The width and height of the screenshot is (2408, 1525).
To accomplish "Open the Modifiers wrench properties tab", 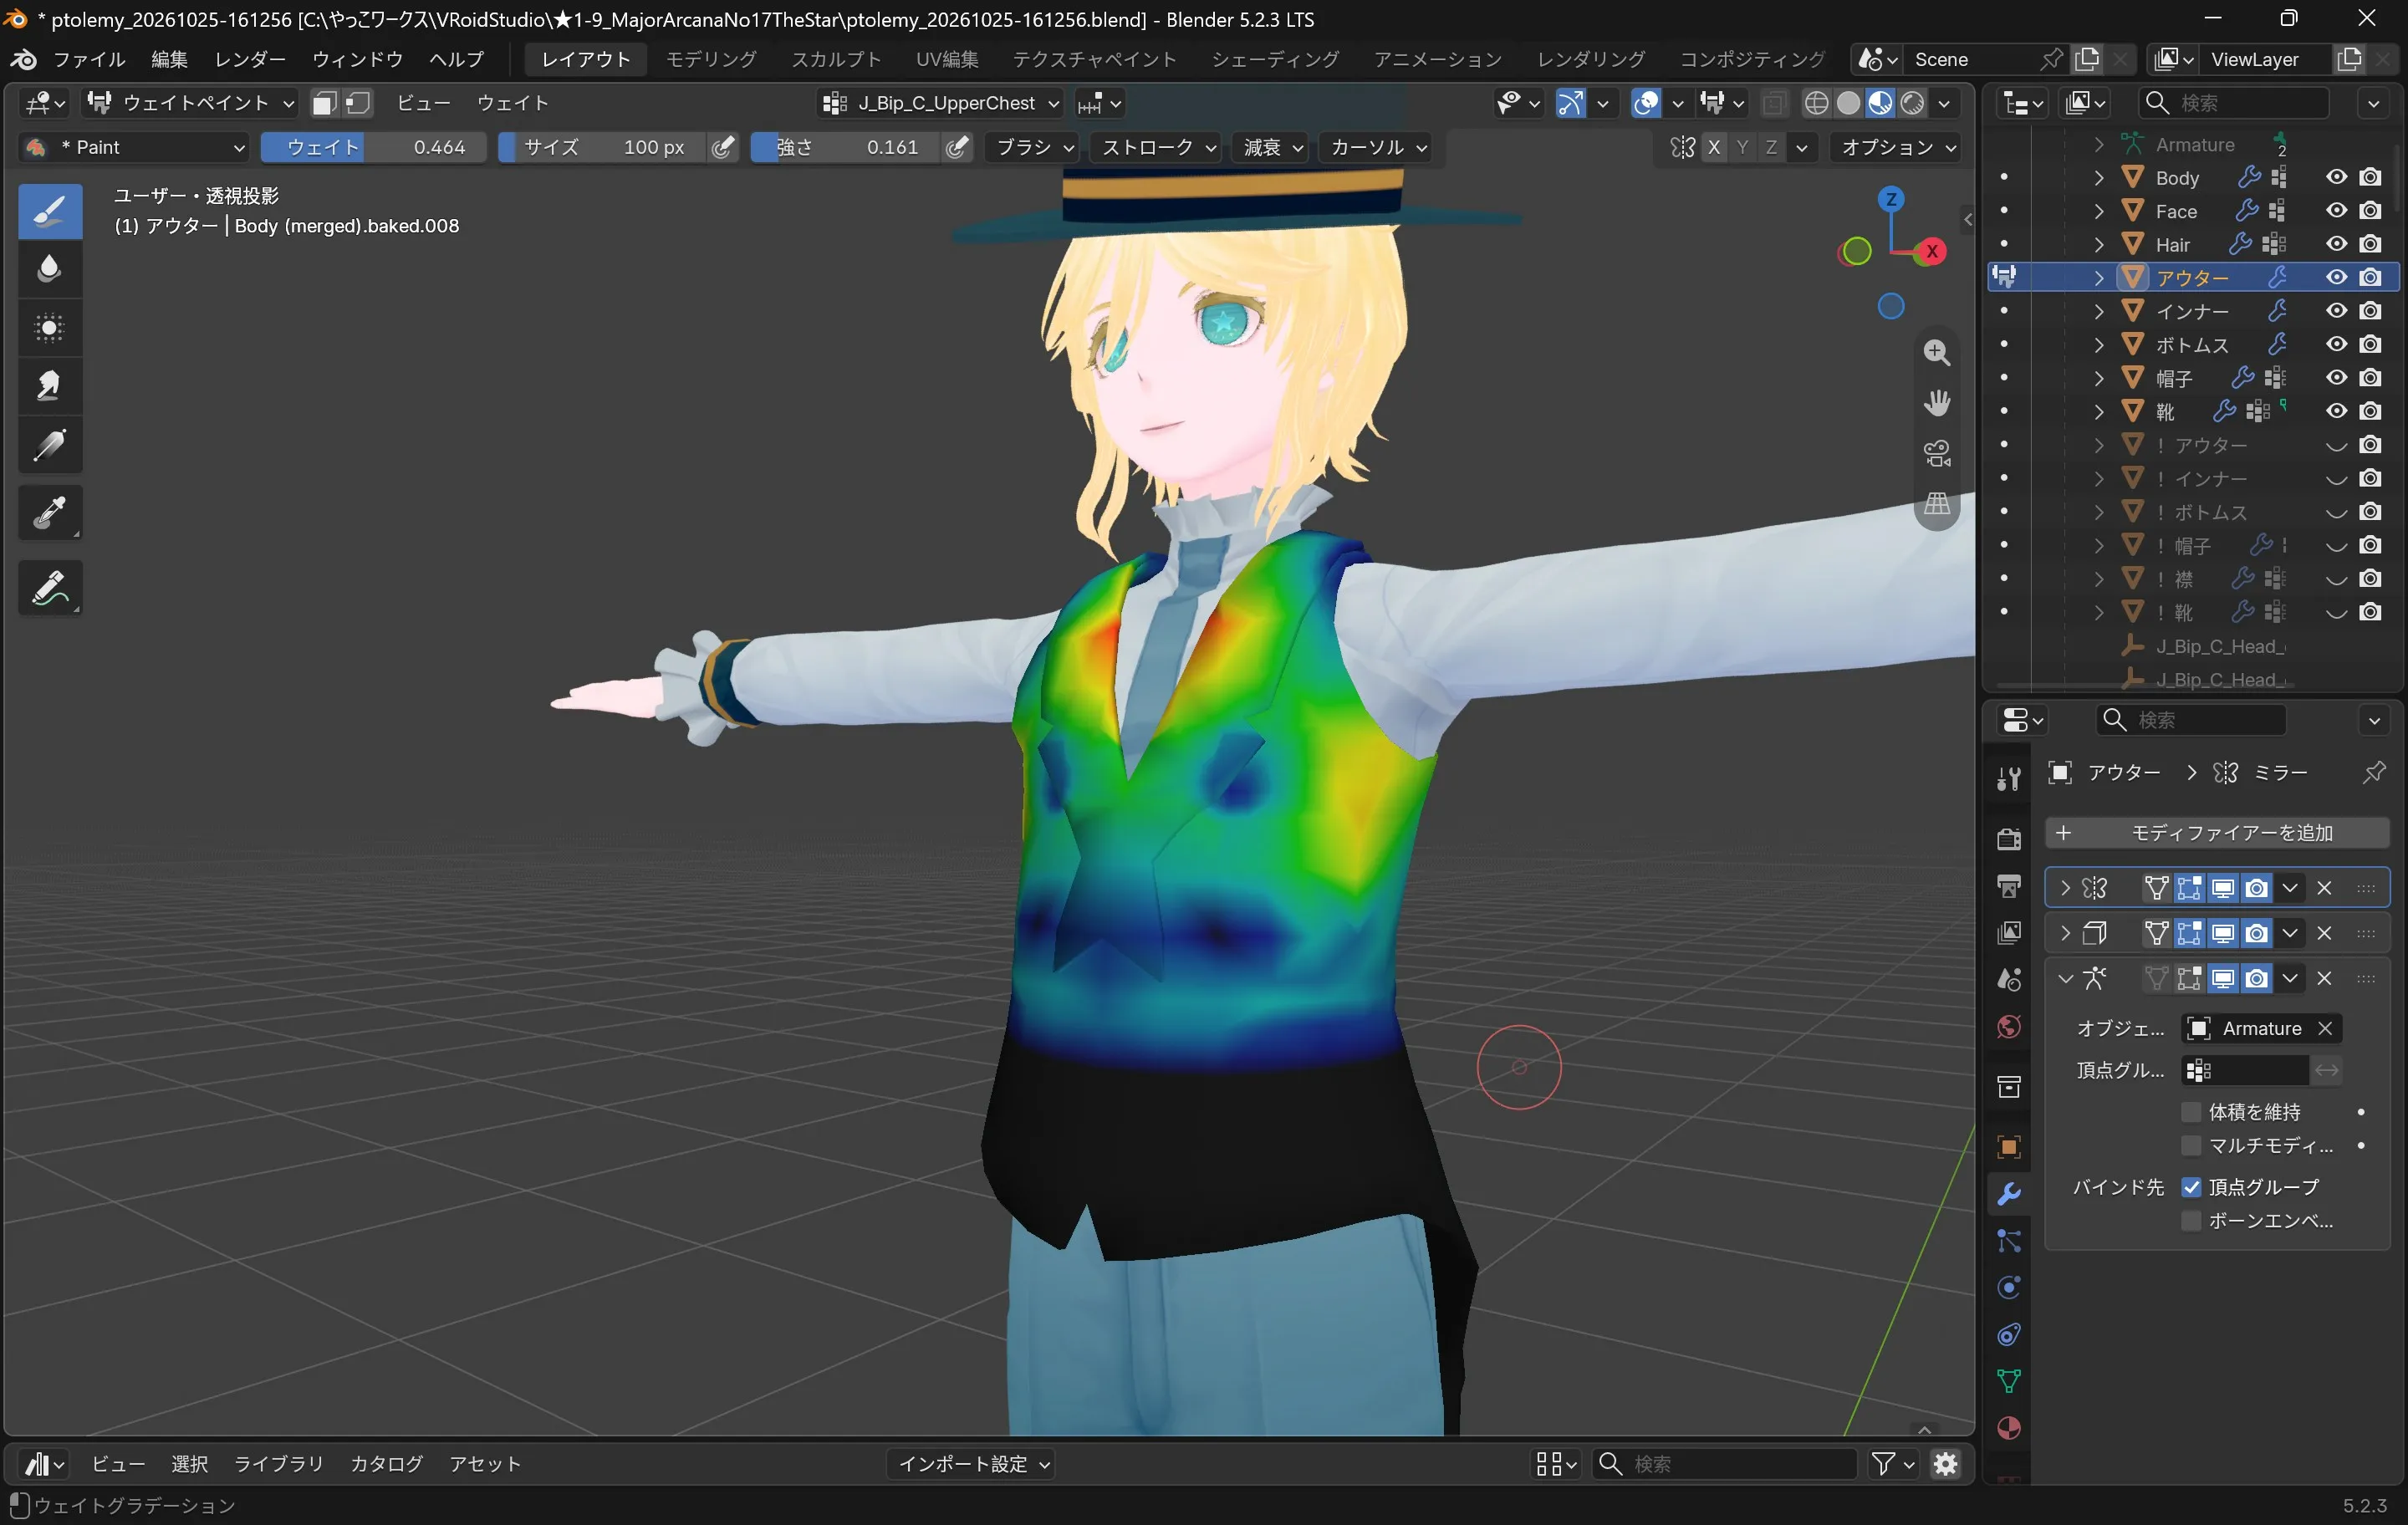I will (x=2008, y=1194).
